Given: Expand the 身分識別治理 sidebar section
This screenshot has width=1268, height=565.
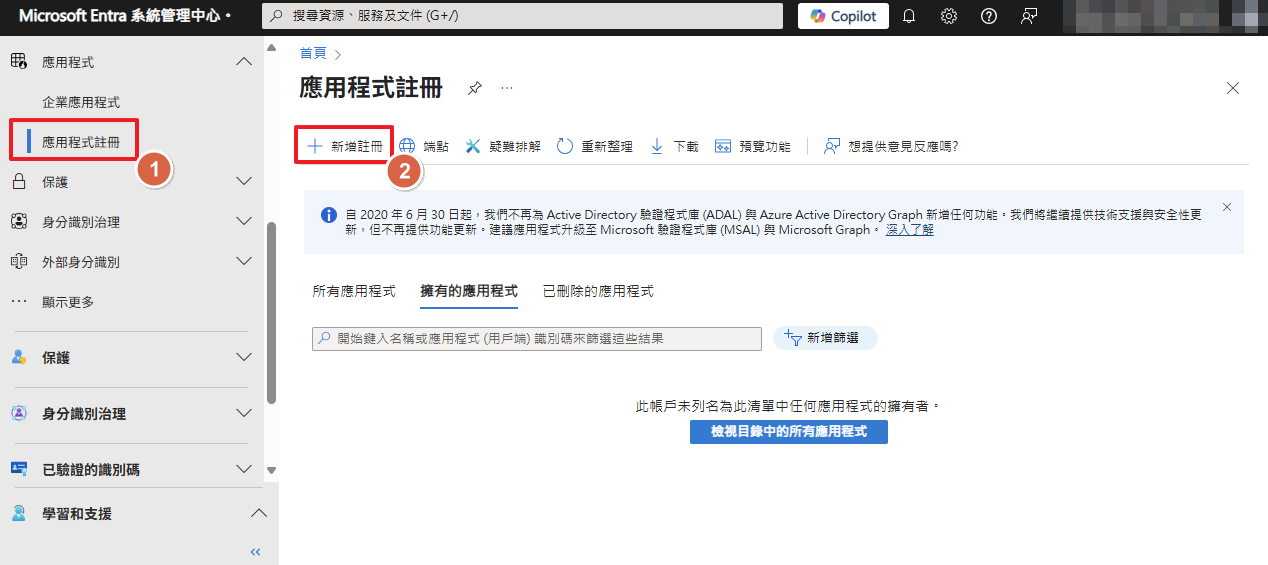Looking at the screenshot, I should pos(243,222).
